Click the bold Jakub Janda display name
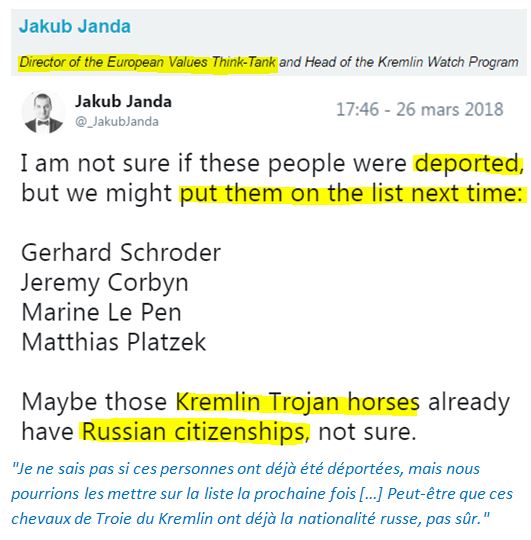 (x=123, y=102)
